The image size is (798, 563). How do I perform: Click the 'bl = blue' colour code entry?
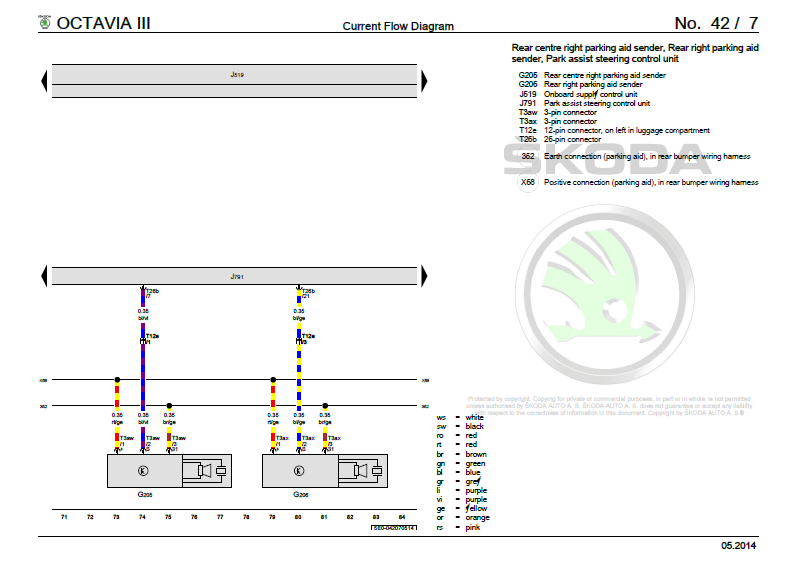click(x=459, y=472)
